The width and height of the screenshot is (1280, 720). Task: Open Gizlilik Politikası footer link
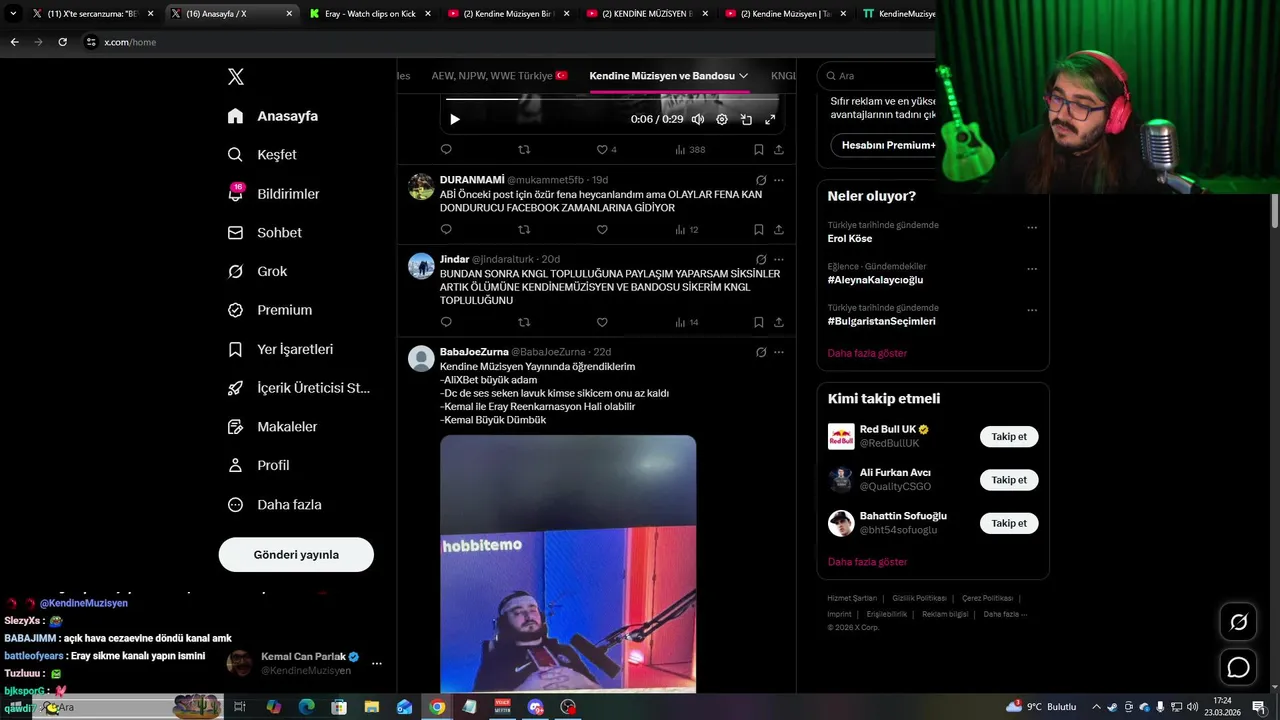[919, 598]
